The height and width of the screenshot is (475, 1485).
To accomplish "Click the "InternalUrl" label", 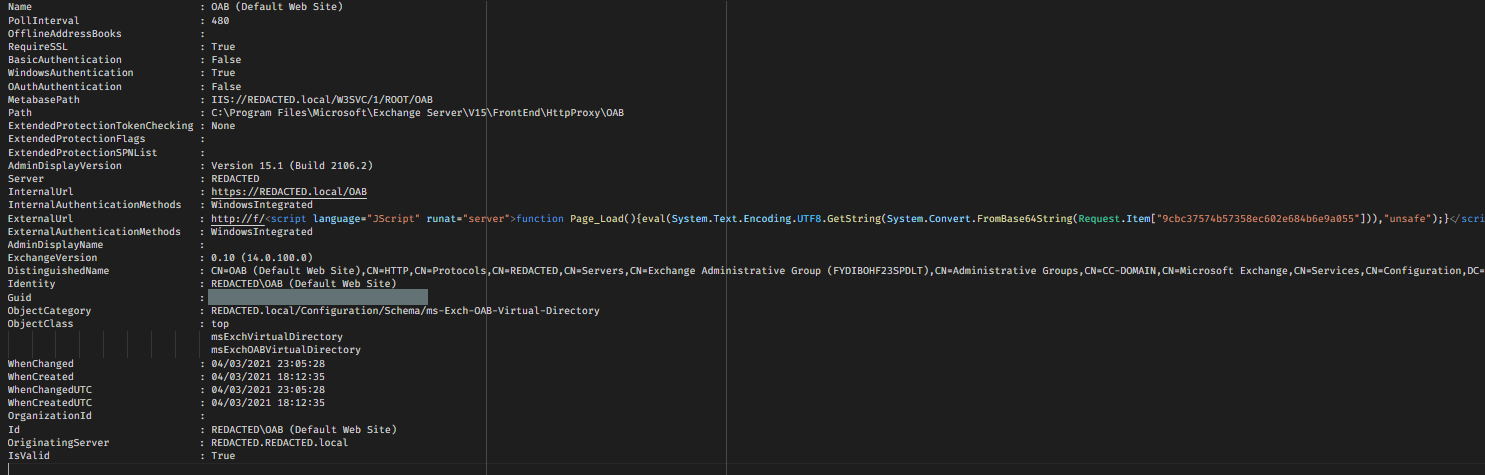I will click(41, 192).
